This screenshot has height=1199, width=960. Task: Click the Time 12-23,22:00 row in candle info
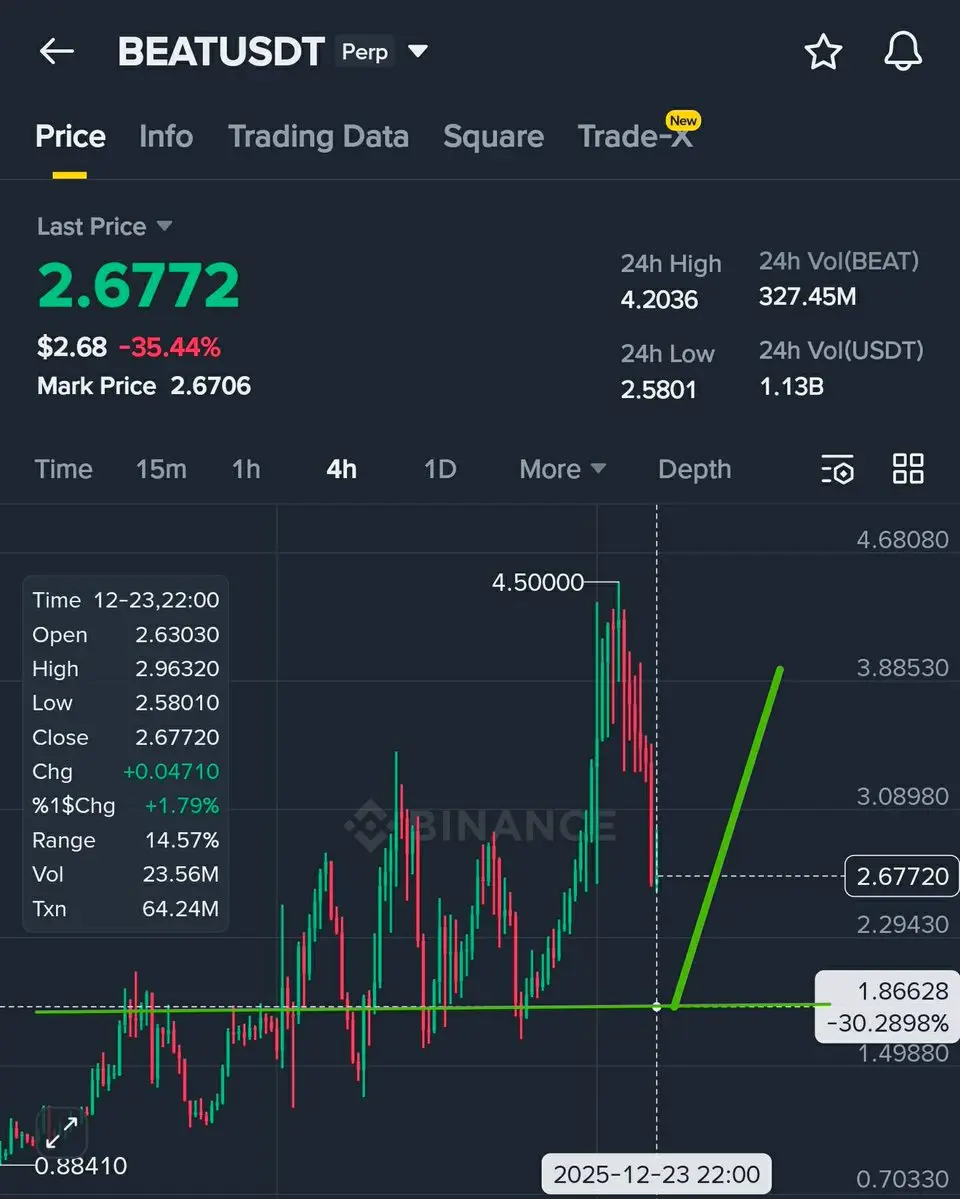125,600
